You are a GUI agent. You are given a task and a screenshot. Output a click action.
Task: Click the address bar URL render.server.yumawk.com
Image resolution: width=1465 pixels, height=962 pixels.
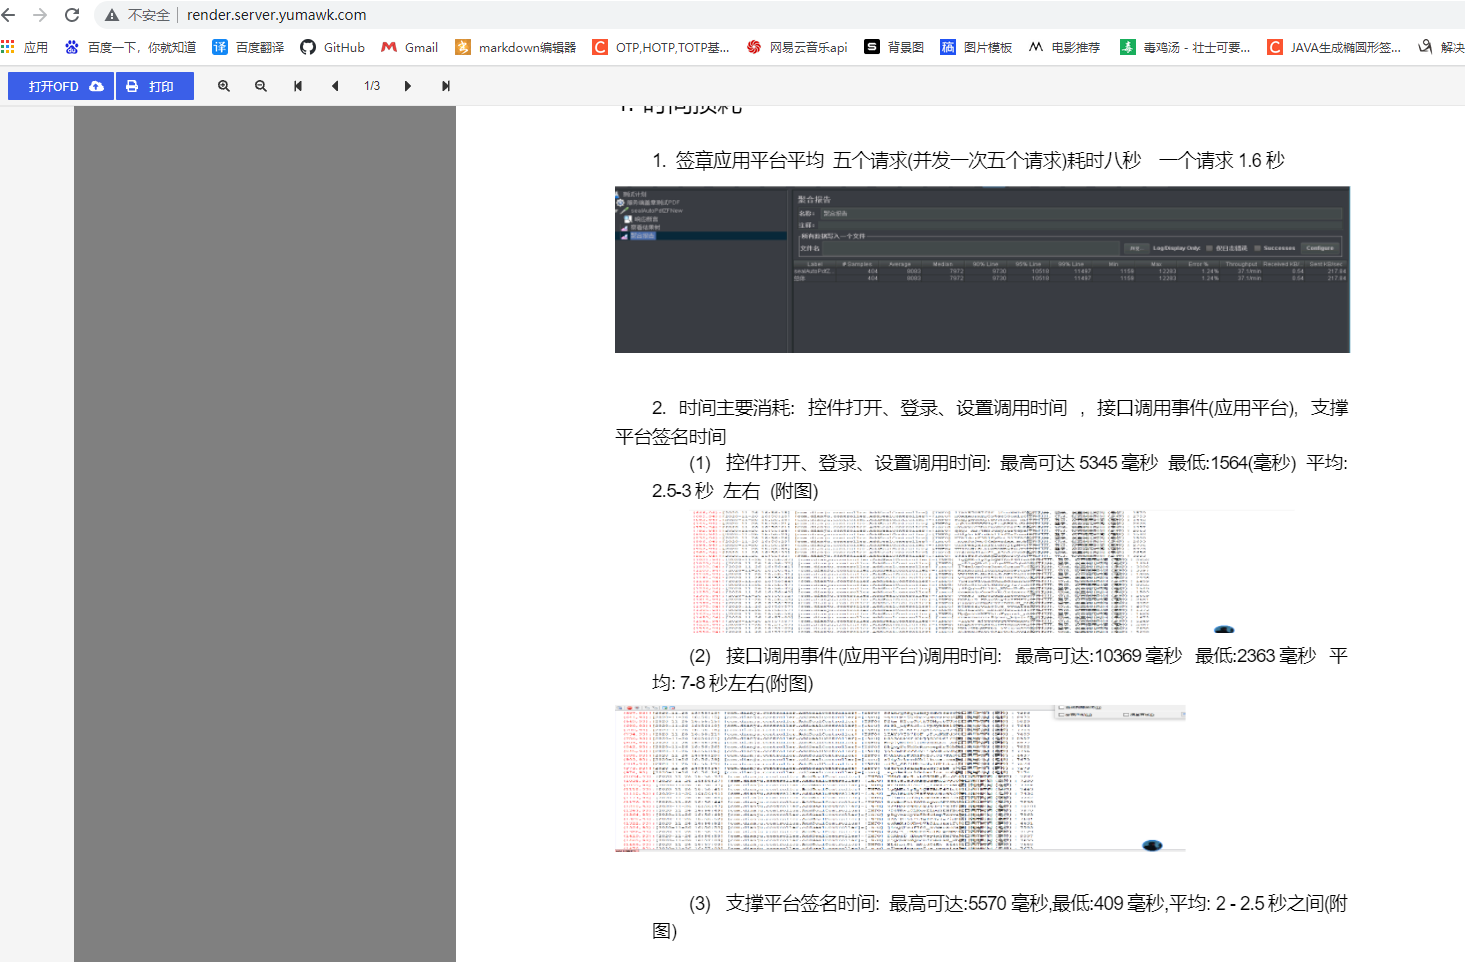(276, 15)
